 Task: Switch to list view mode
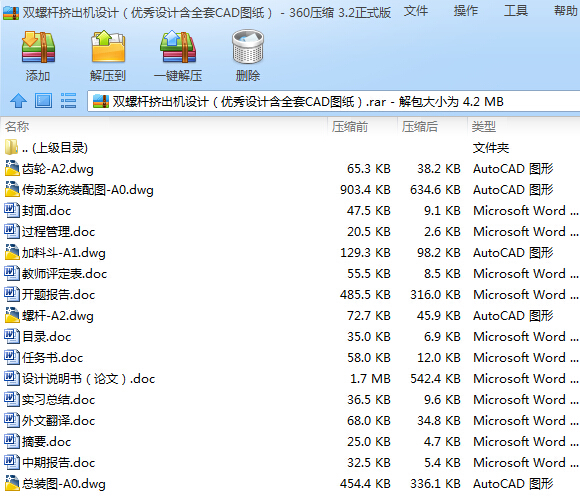click(68, 101)
